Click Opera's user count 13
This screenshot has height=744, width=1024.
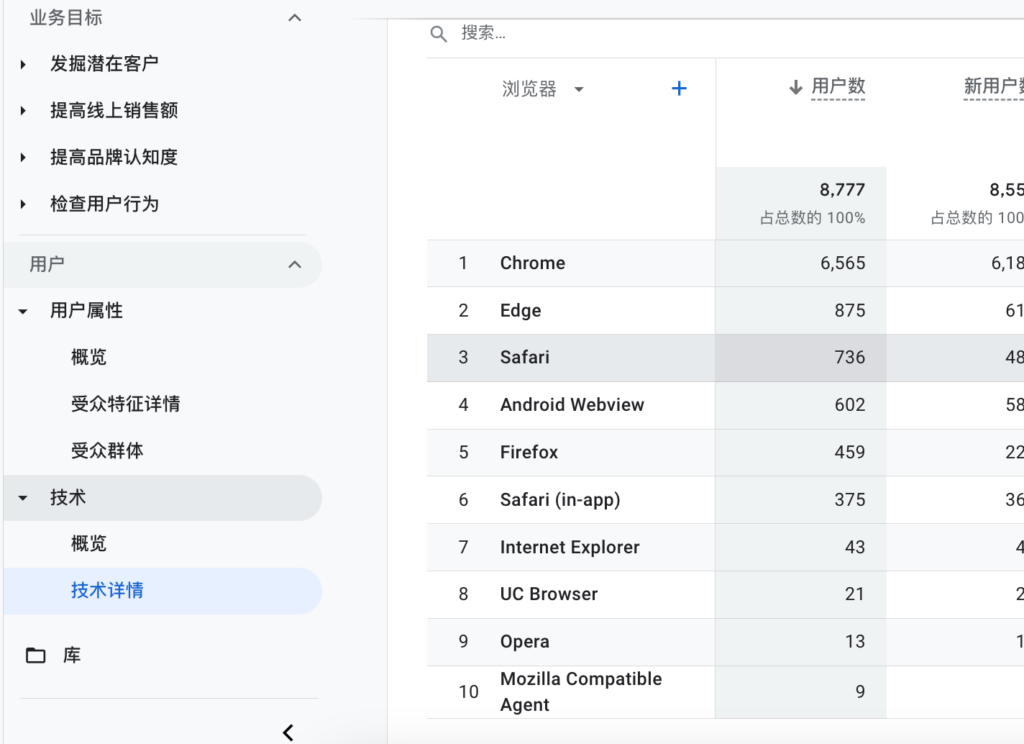855,641
